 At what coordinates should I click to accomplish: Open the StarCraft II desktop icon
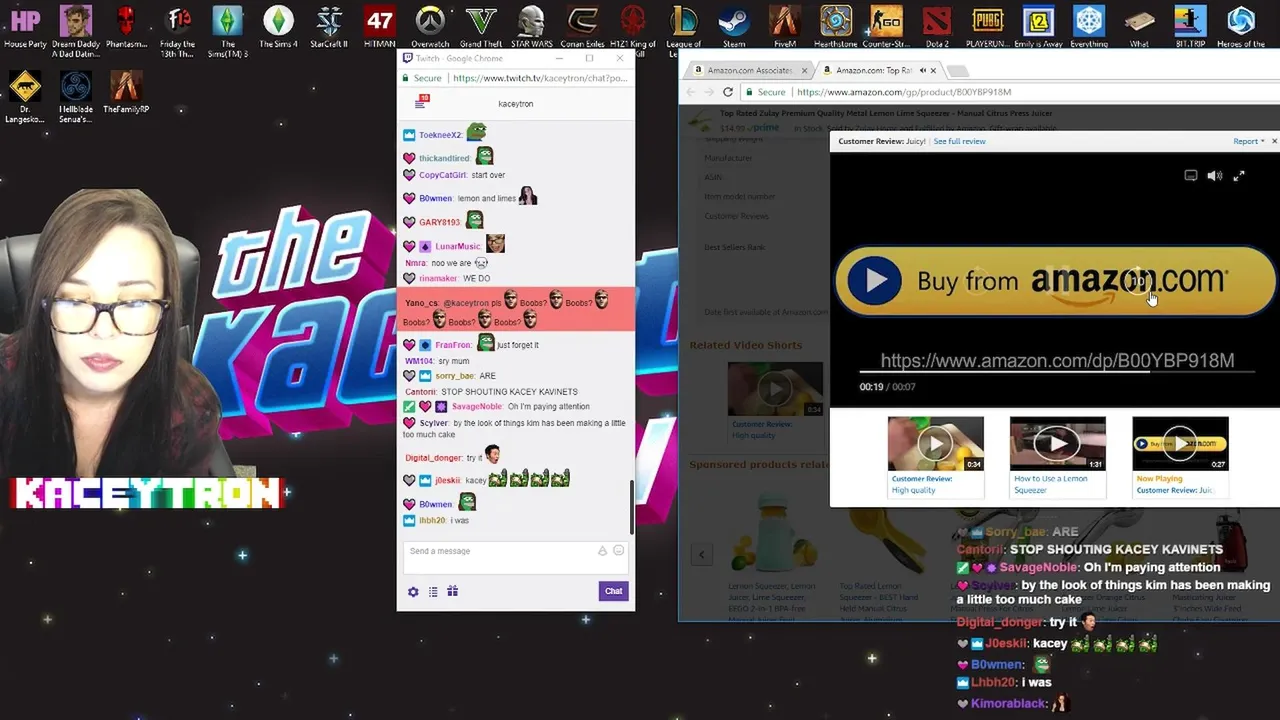pos(329,26)
